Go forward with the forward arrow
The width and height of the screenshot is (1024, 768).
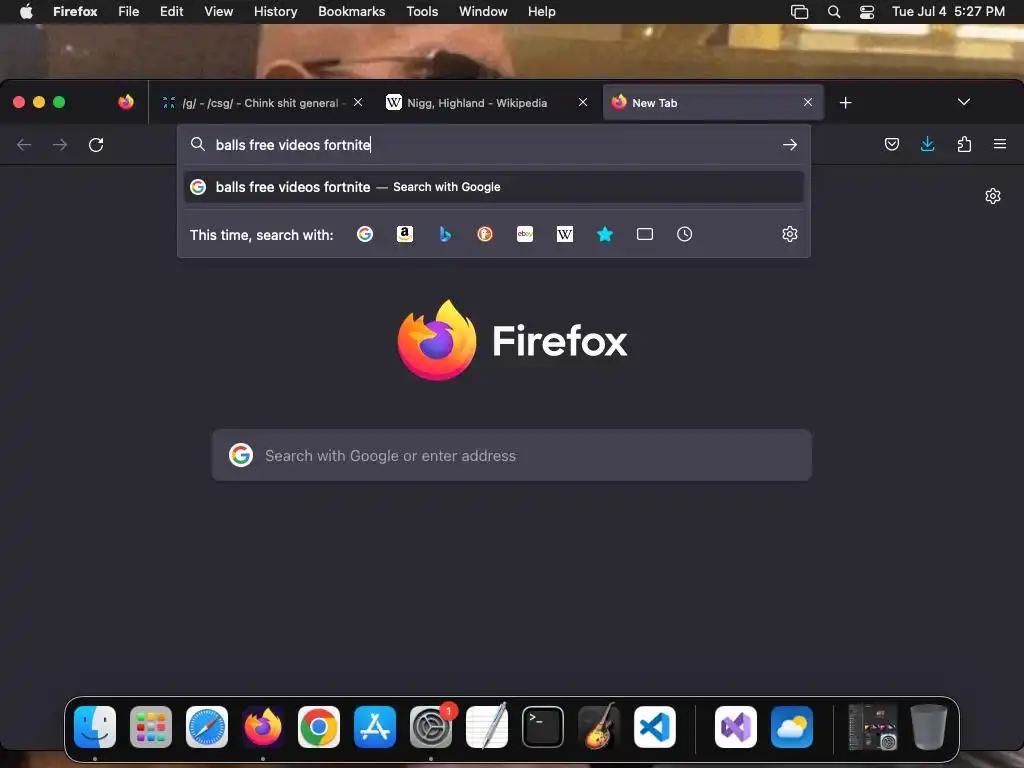point(60,144)
